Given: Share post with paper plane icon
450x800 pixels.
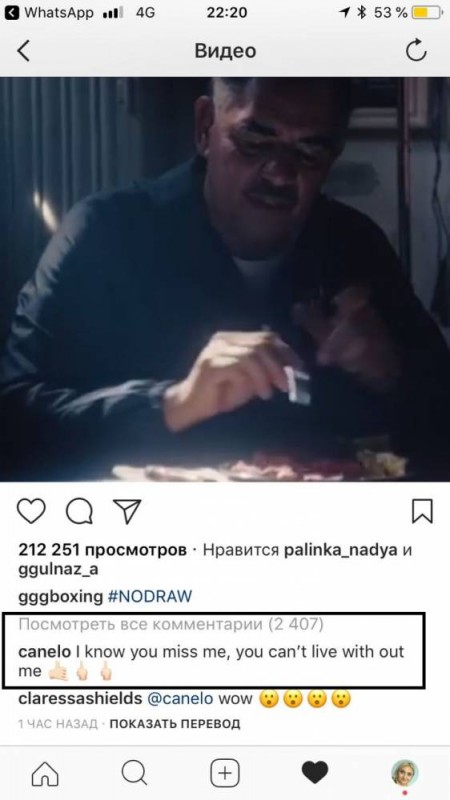Looking at the screenshot, I should (127, 511).
